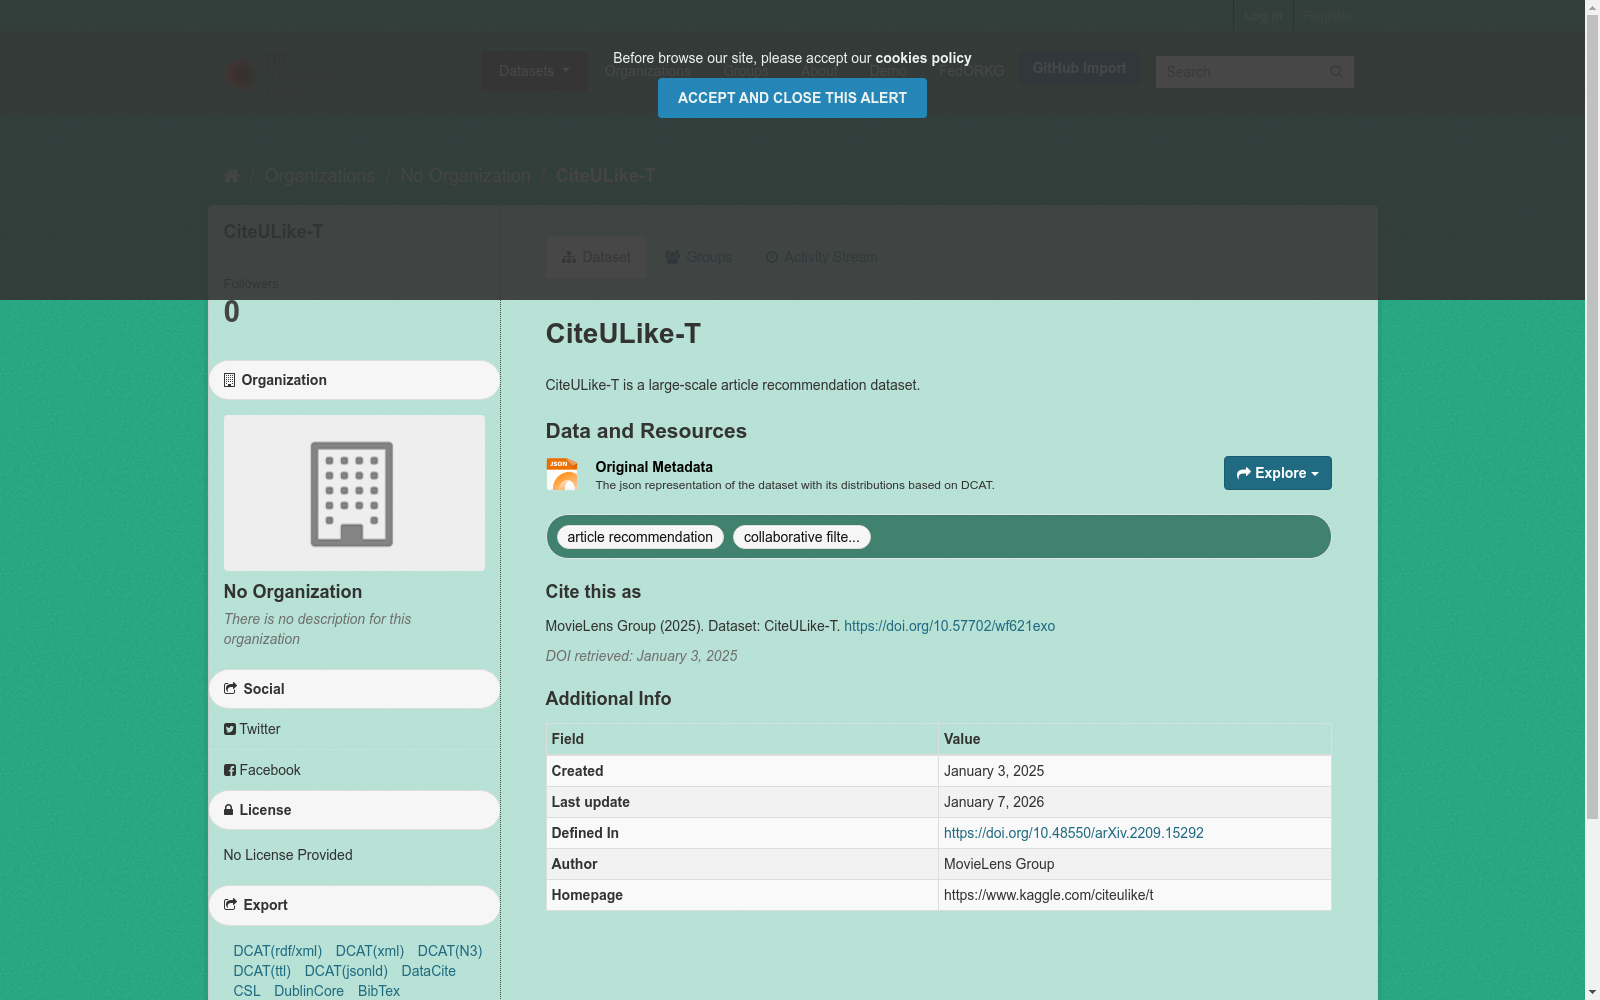
Task: Click the Register link
Action: (x=1327, y=16)
